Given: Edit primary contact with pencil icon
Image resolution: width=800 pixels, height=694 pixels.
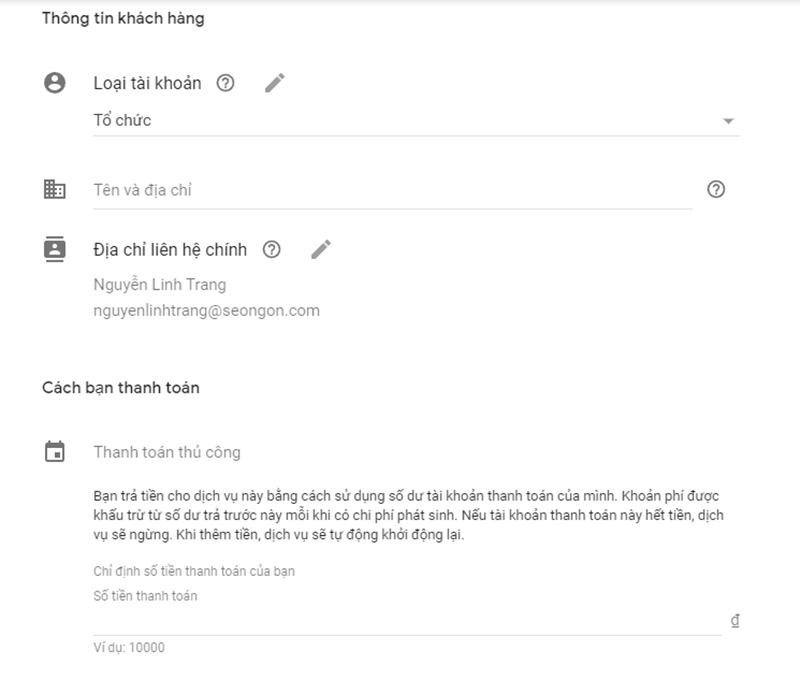Looking at the screenshot, I should click(321, 250).
